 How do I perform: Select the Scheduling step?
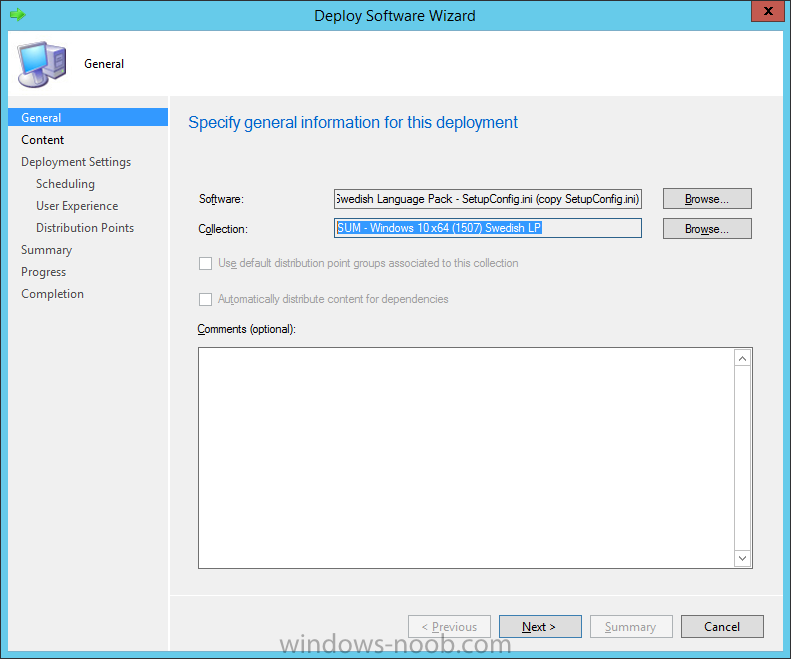pos(65,184)
